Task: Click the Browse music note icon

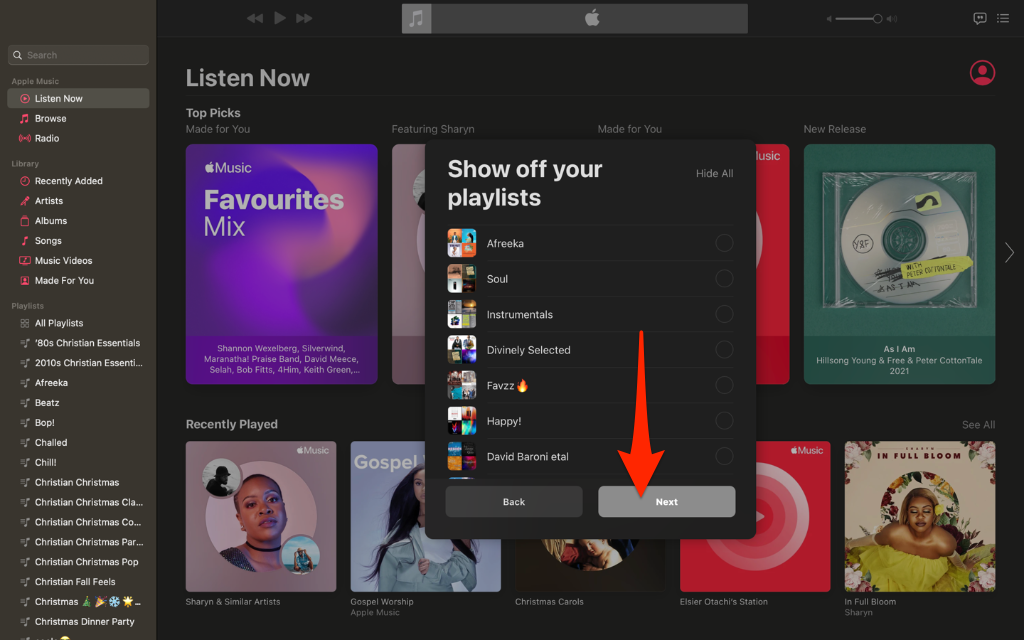Action: (25, 118)
